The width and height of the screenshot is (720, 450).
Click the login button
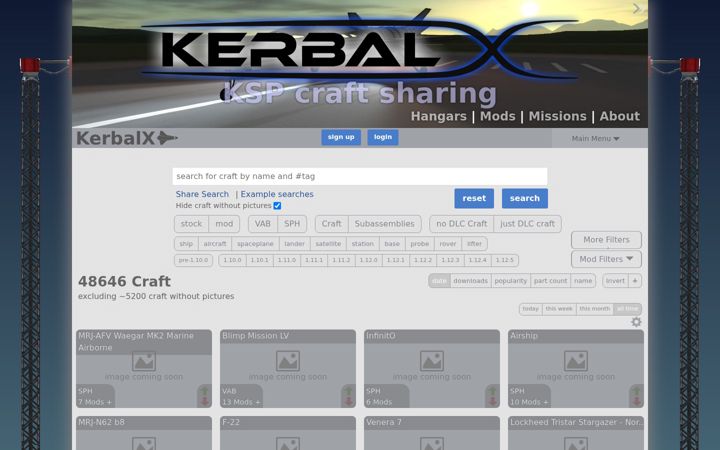tap(382, 137)
